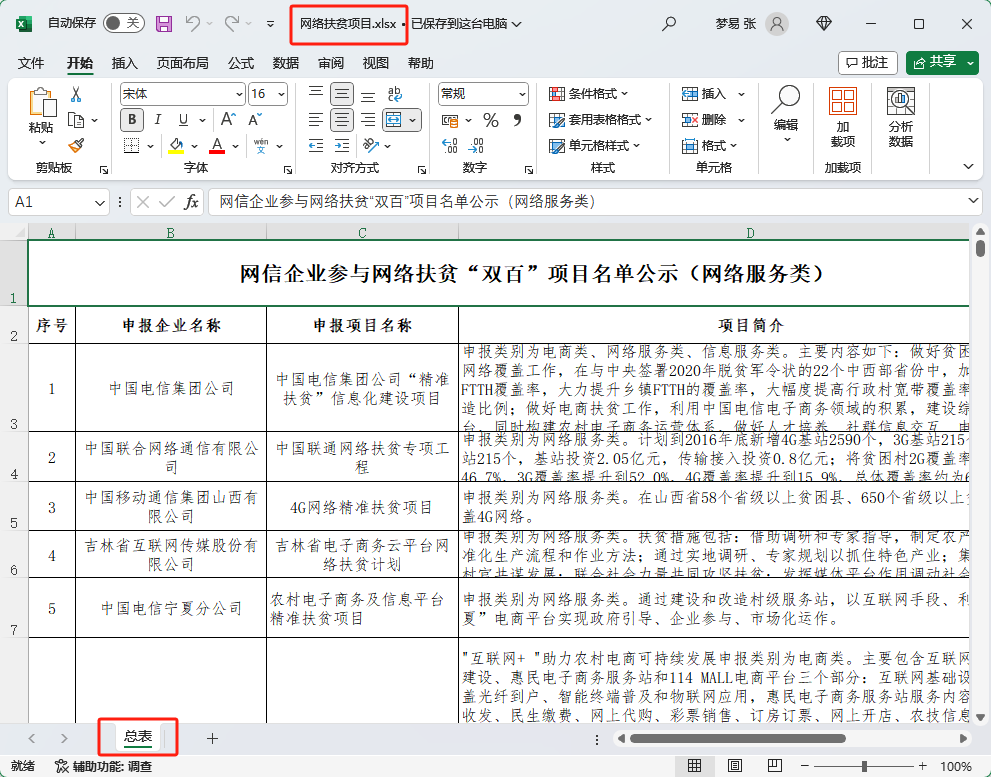The width and height of the screenshot is (991, 777).
Task: Toggle italic formatting
Action: 156,120
